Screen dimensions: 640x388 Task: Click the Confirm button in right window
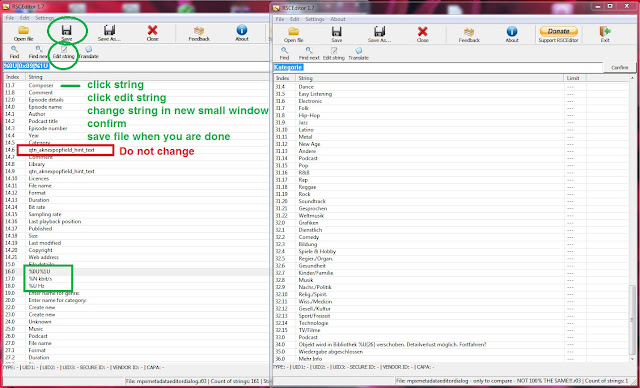point(620,68)
